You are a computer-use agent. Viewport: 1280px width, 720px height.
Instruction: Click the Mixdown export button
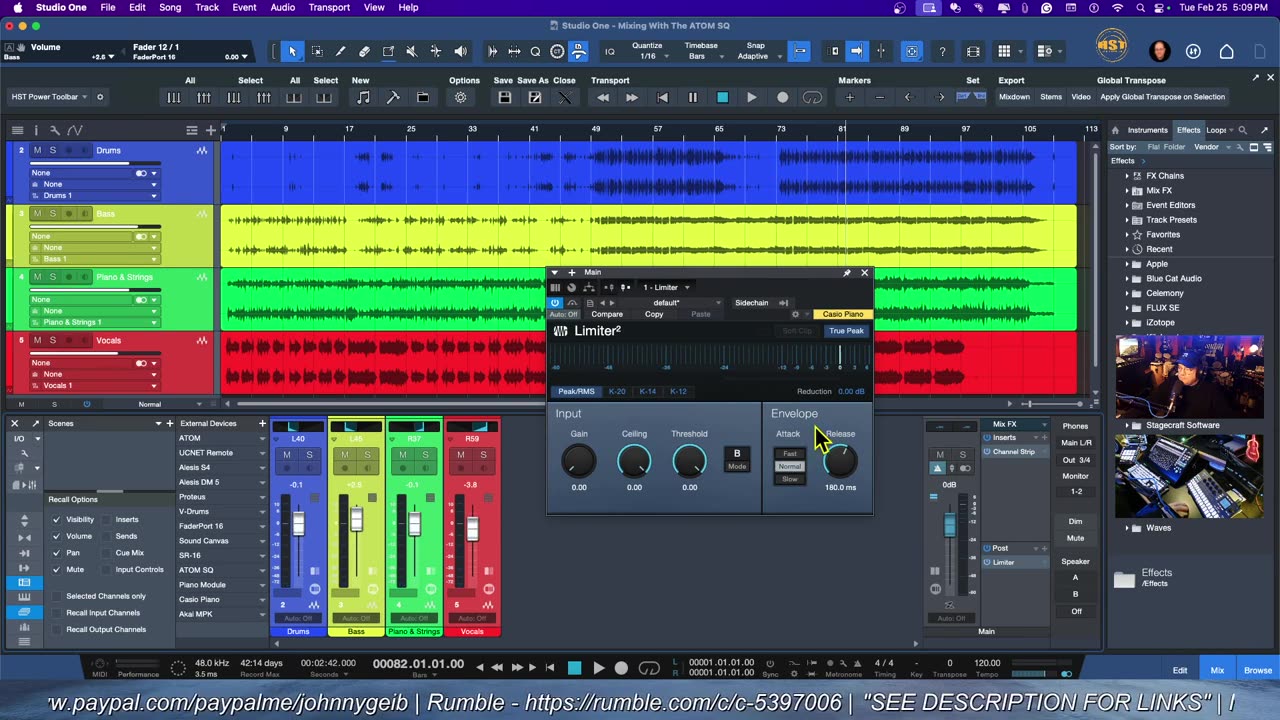[1014, 97]
